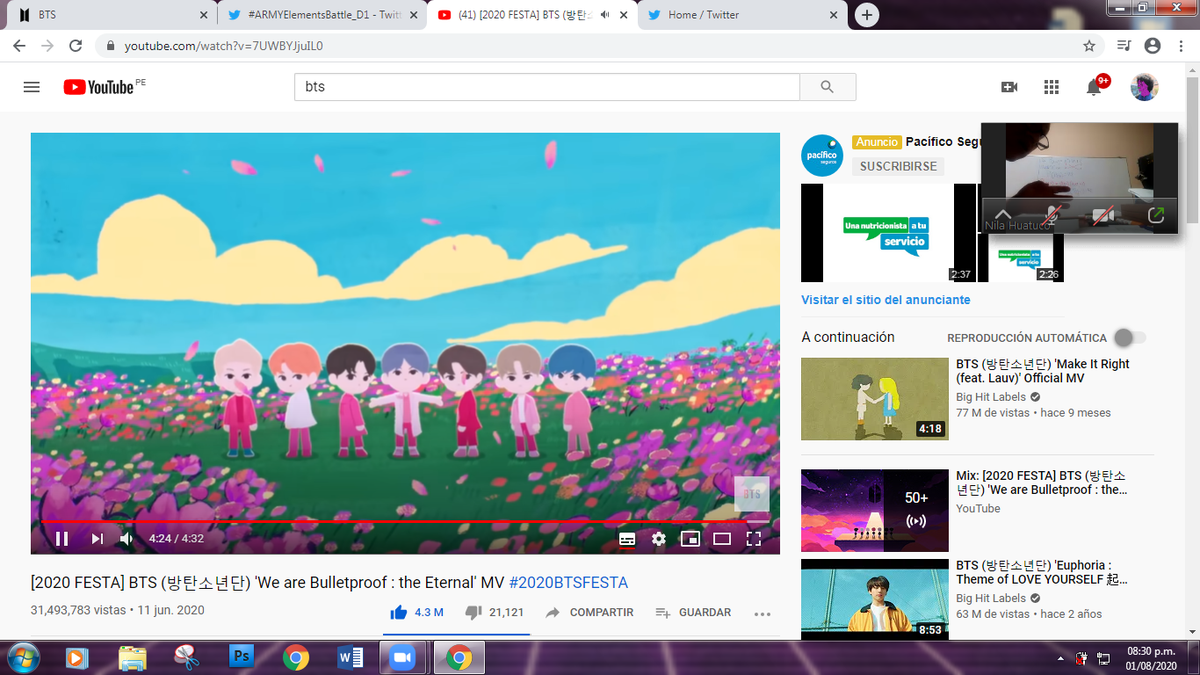Open the Windows Explorer taskbar icon

133,657
